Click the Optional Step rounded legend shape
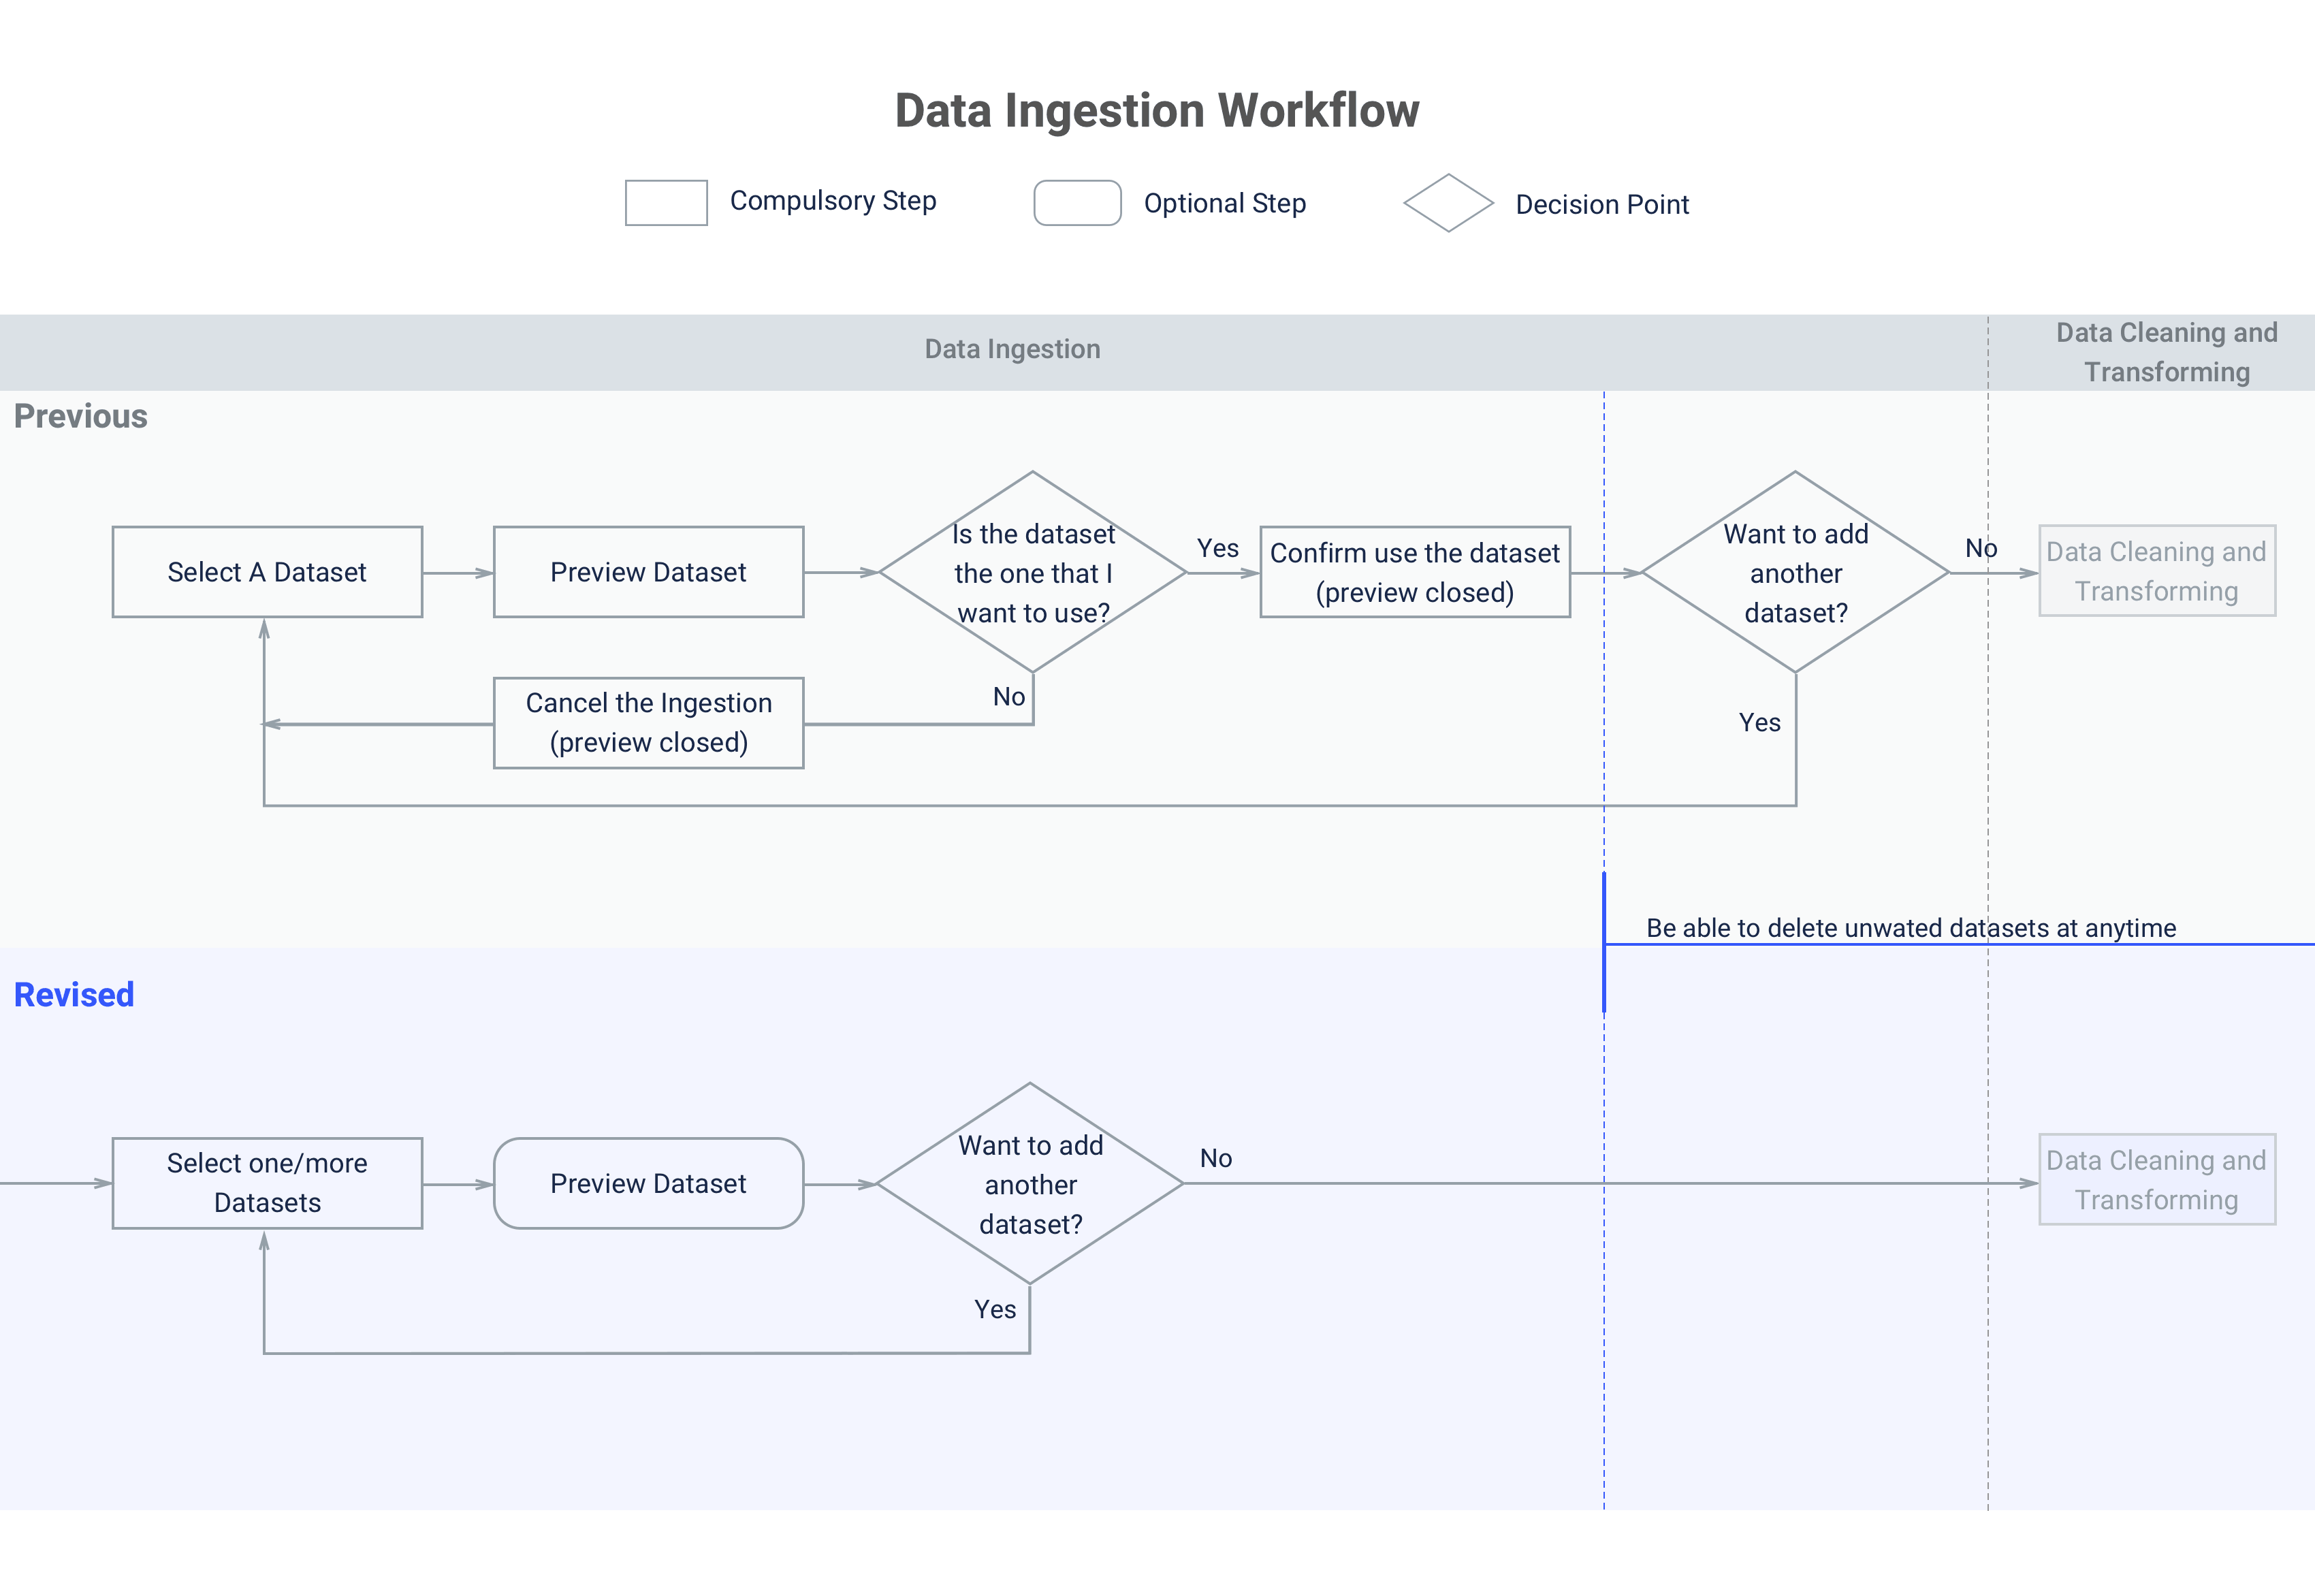This screenshot has width=2315, height=1596. tap(1077, 203)
